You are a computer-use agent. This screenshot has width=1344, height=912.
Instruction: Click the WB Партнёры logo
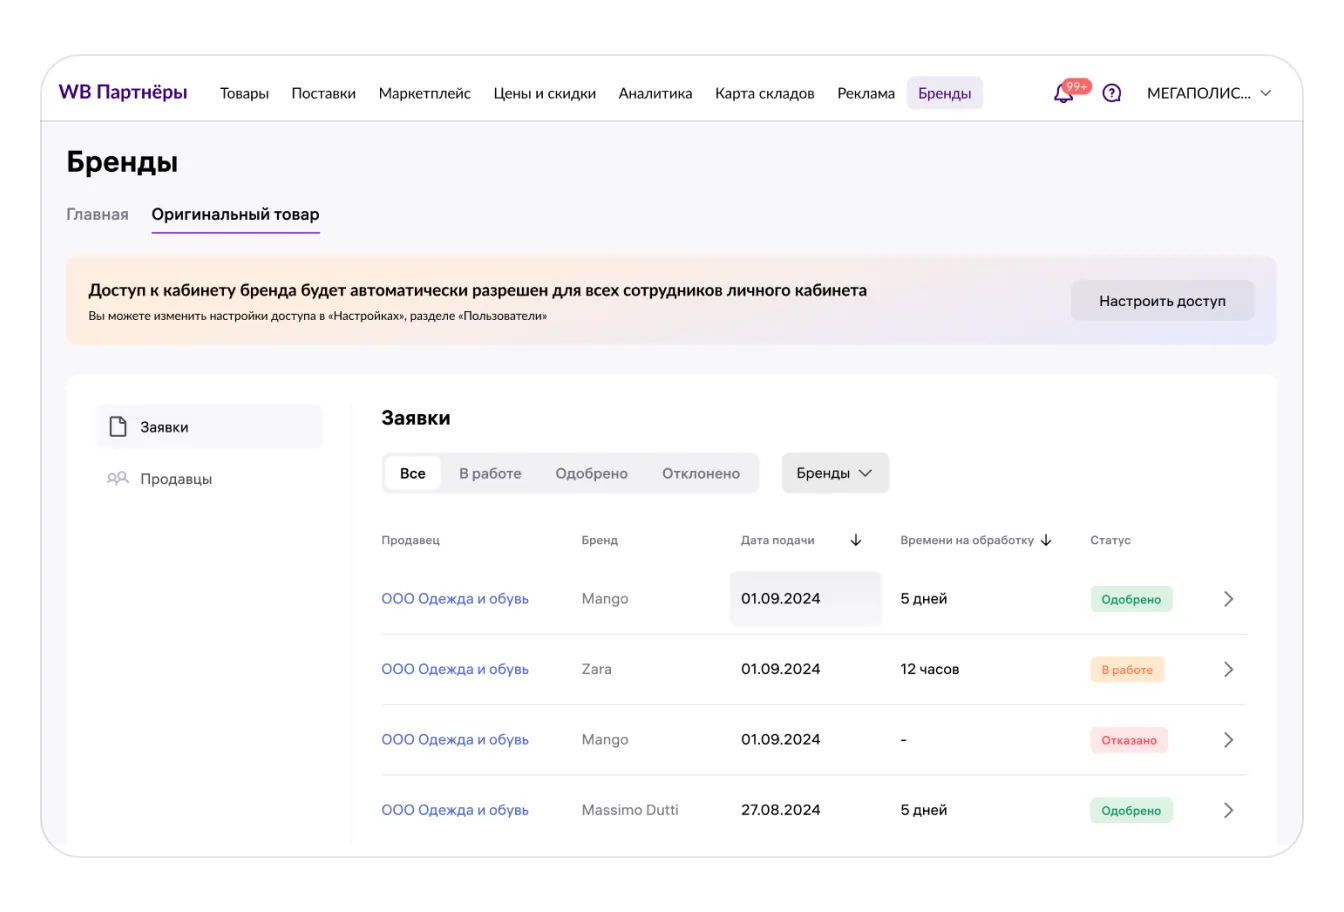(x=123, y=92)
